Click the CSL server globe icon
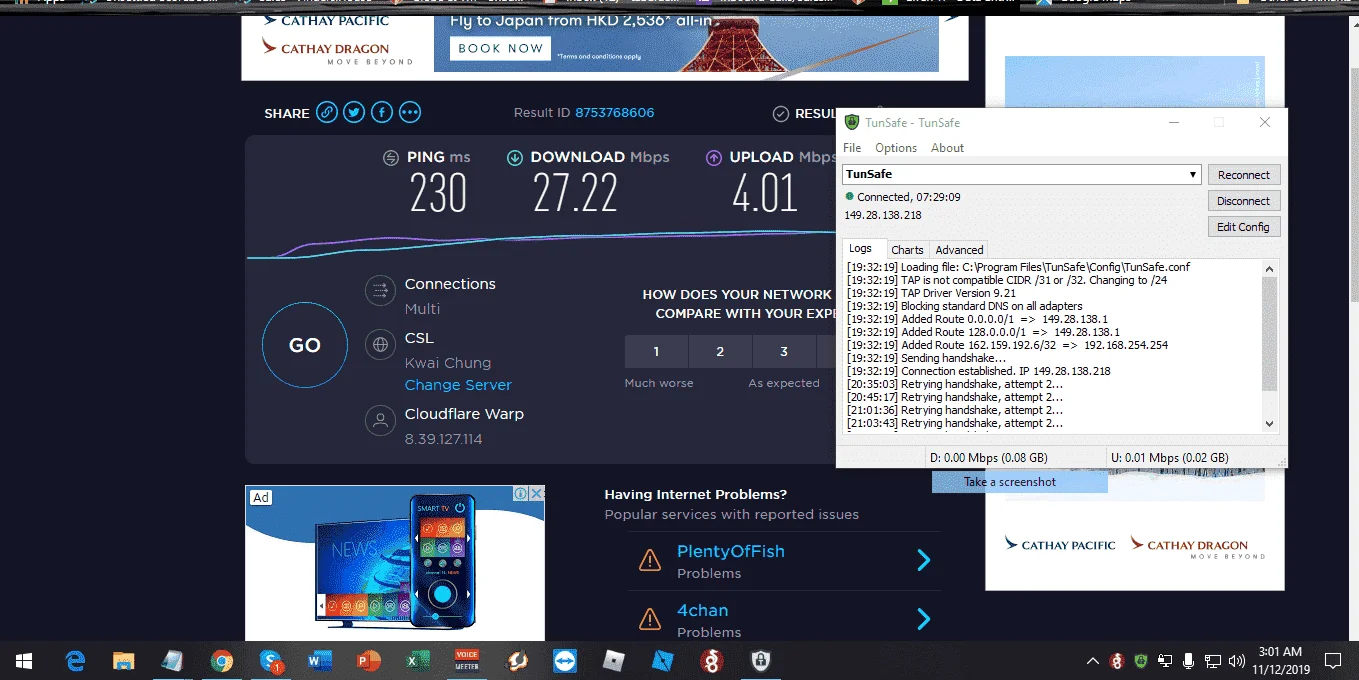The width and height of the screenshot is (1359, 680). [380, 345]
